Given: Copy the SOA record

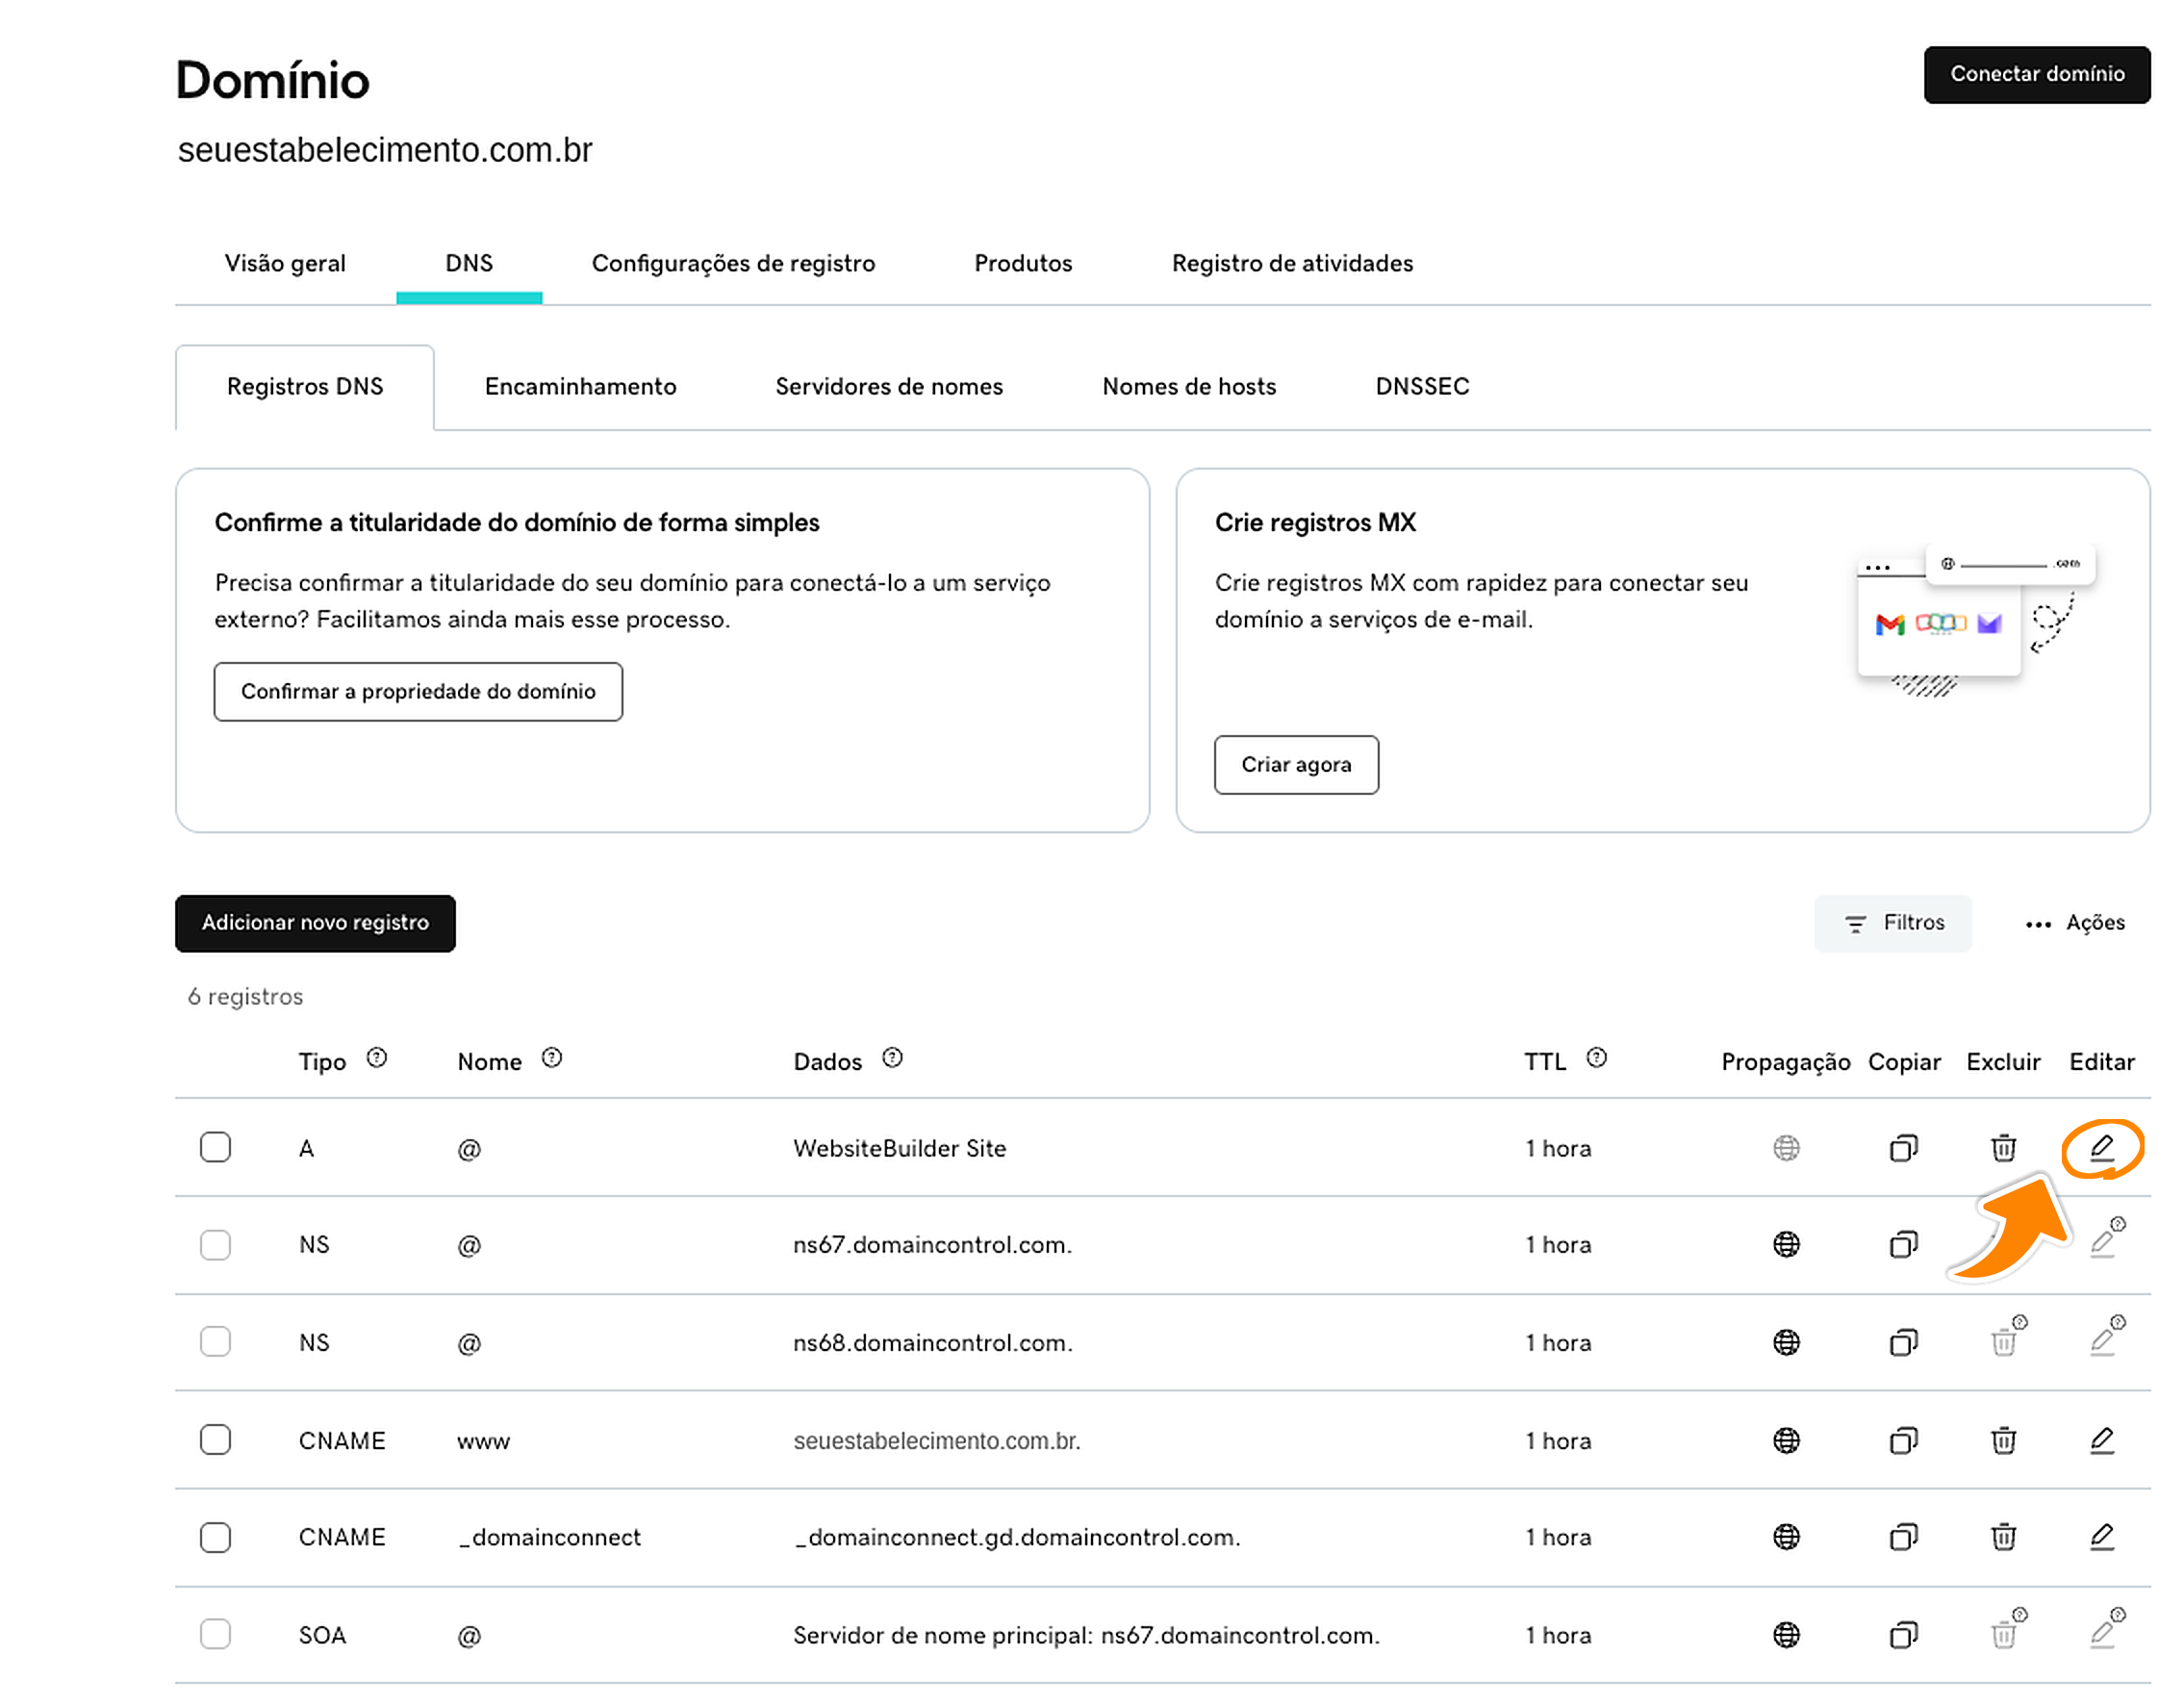Looking at the screenshot, I should pyautogui.click(x=1904, y=1635).
